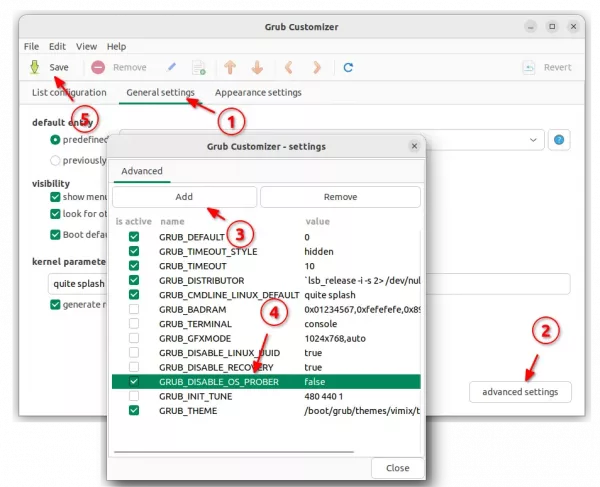Close the Grub Customizer settings dialog
This screenshot has width=600, height=487.
[x=414, y=146]
